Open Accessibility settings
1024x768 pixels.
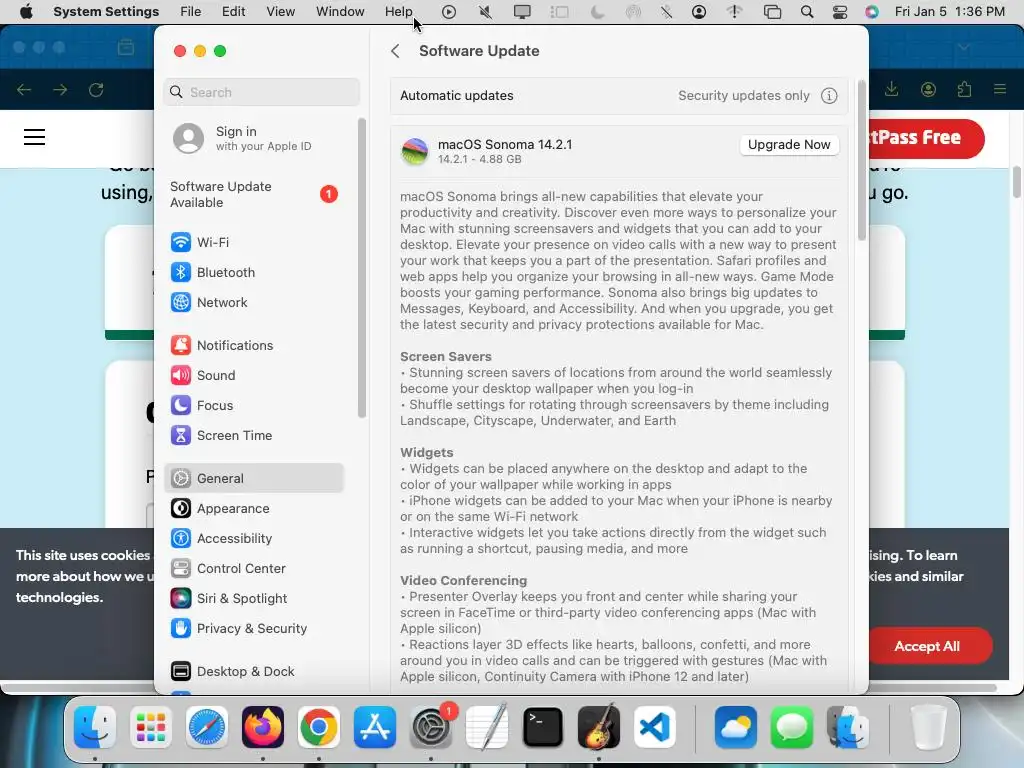coord(253,539)
